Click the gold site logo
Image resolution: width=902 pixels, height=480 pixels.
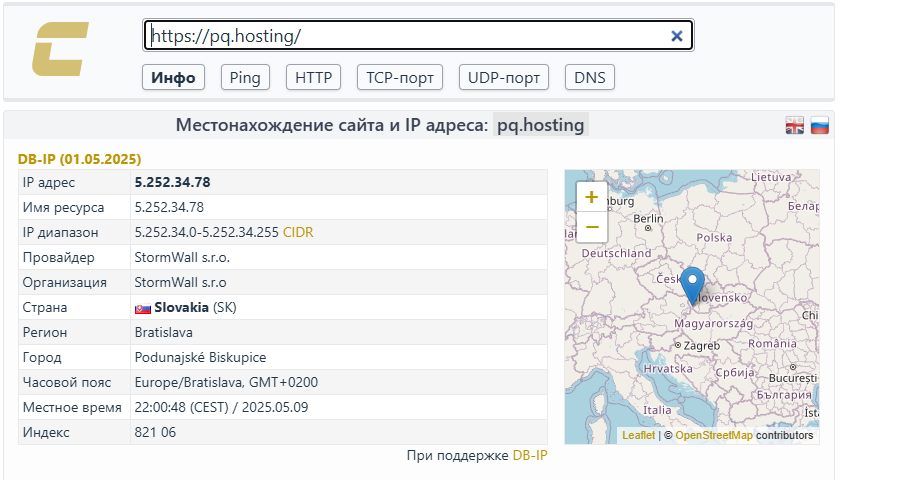coord(60,49)
